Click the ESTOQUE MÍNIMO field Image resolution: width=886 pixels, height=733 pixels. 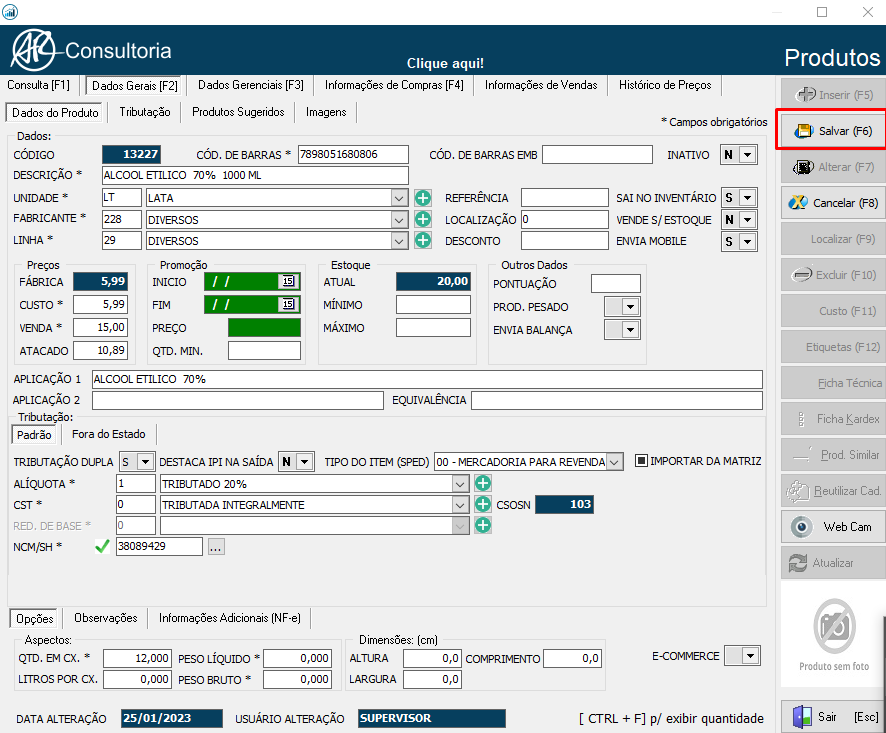pos(433,305)
